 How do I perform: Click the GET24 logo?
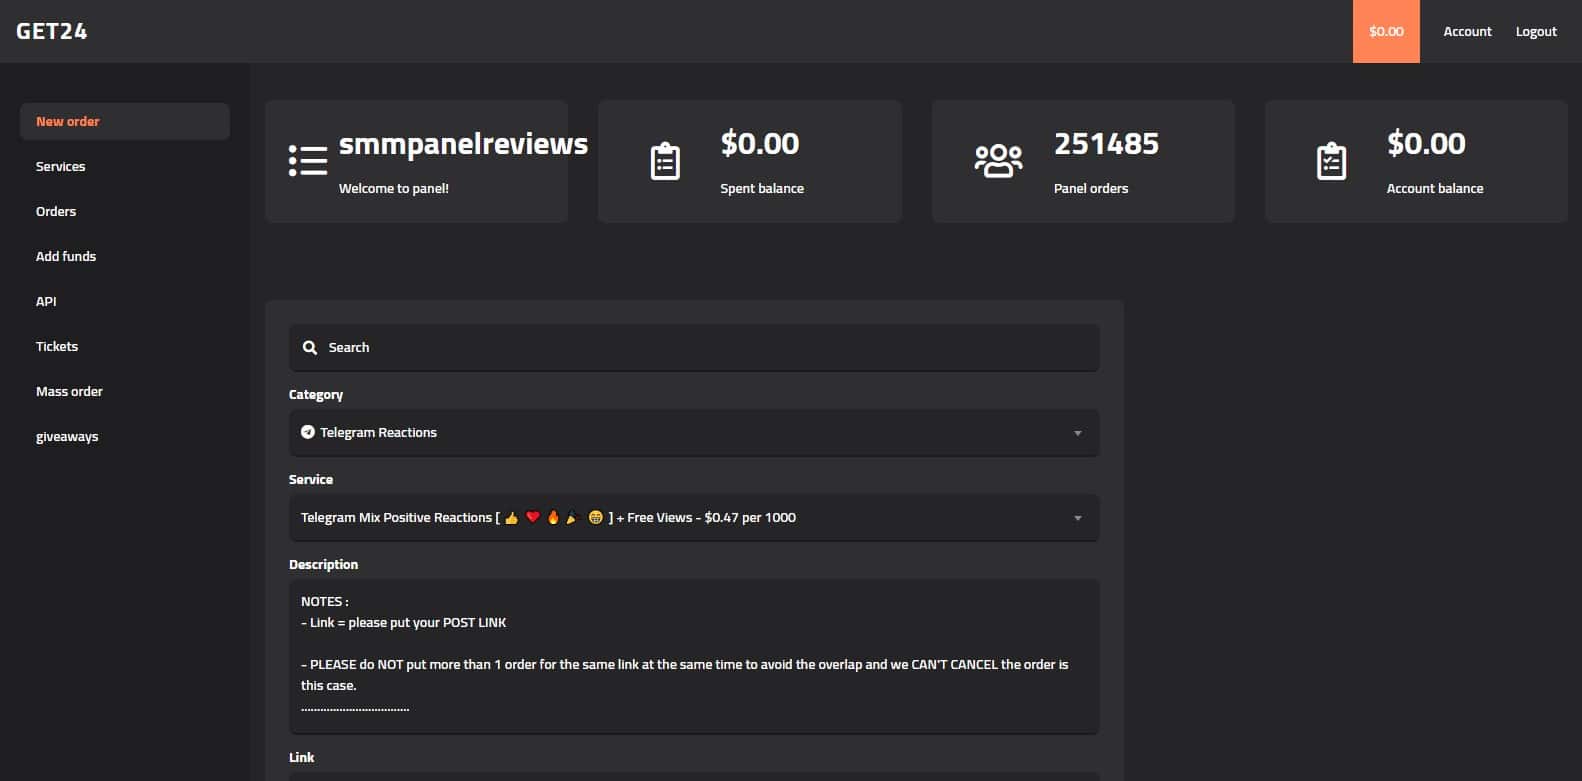pos(52,31)
